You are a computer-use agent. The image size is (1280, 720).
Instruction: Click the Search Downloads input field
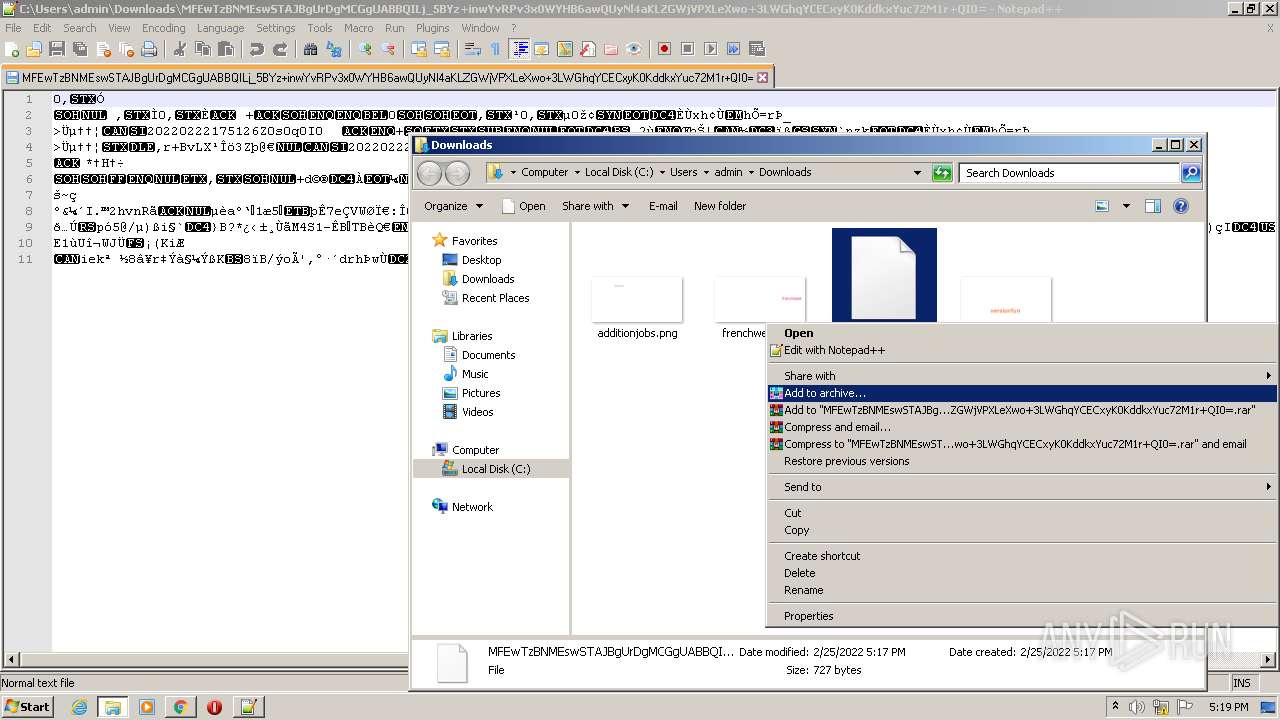[1070, 173]
